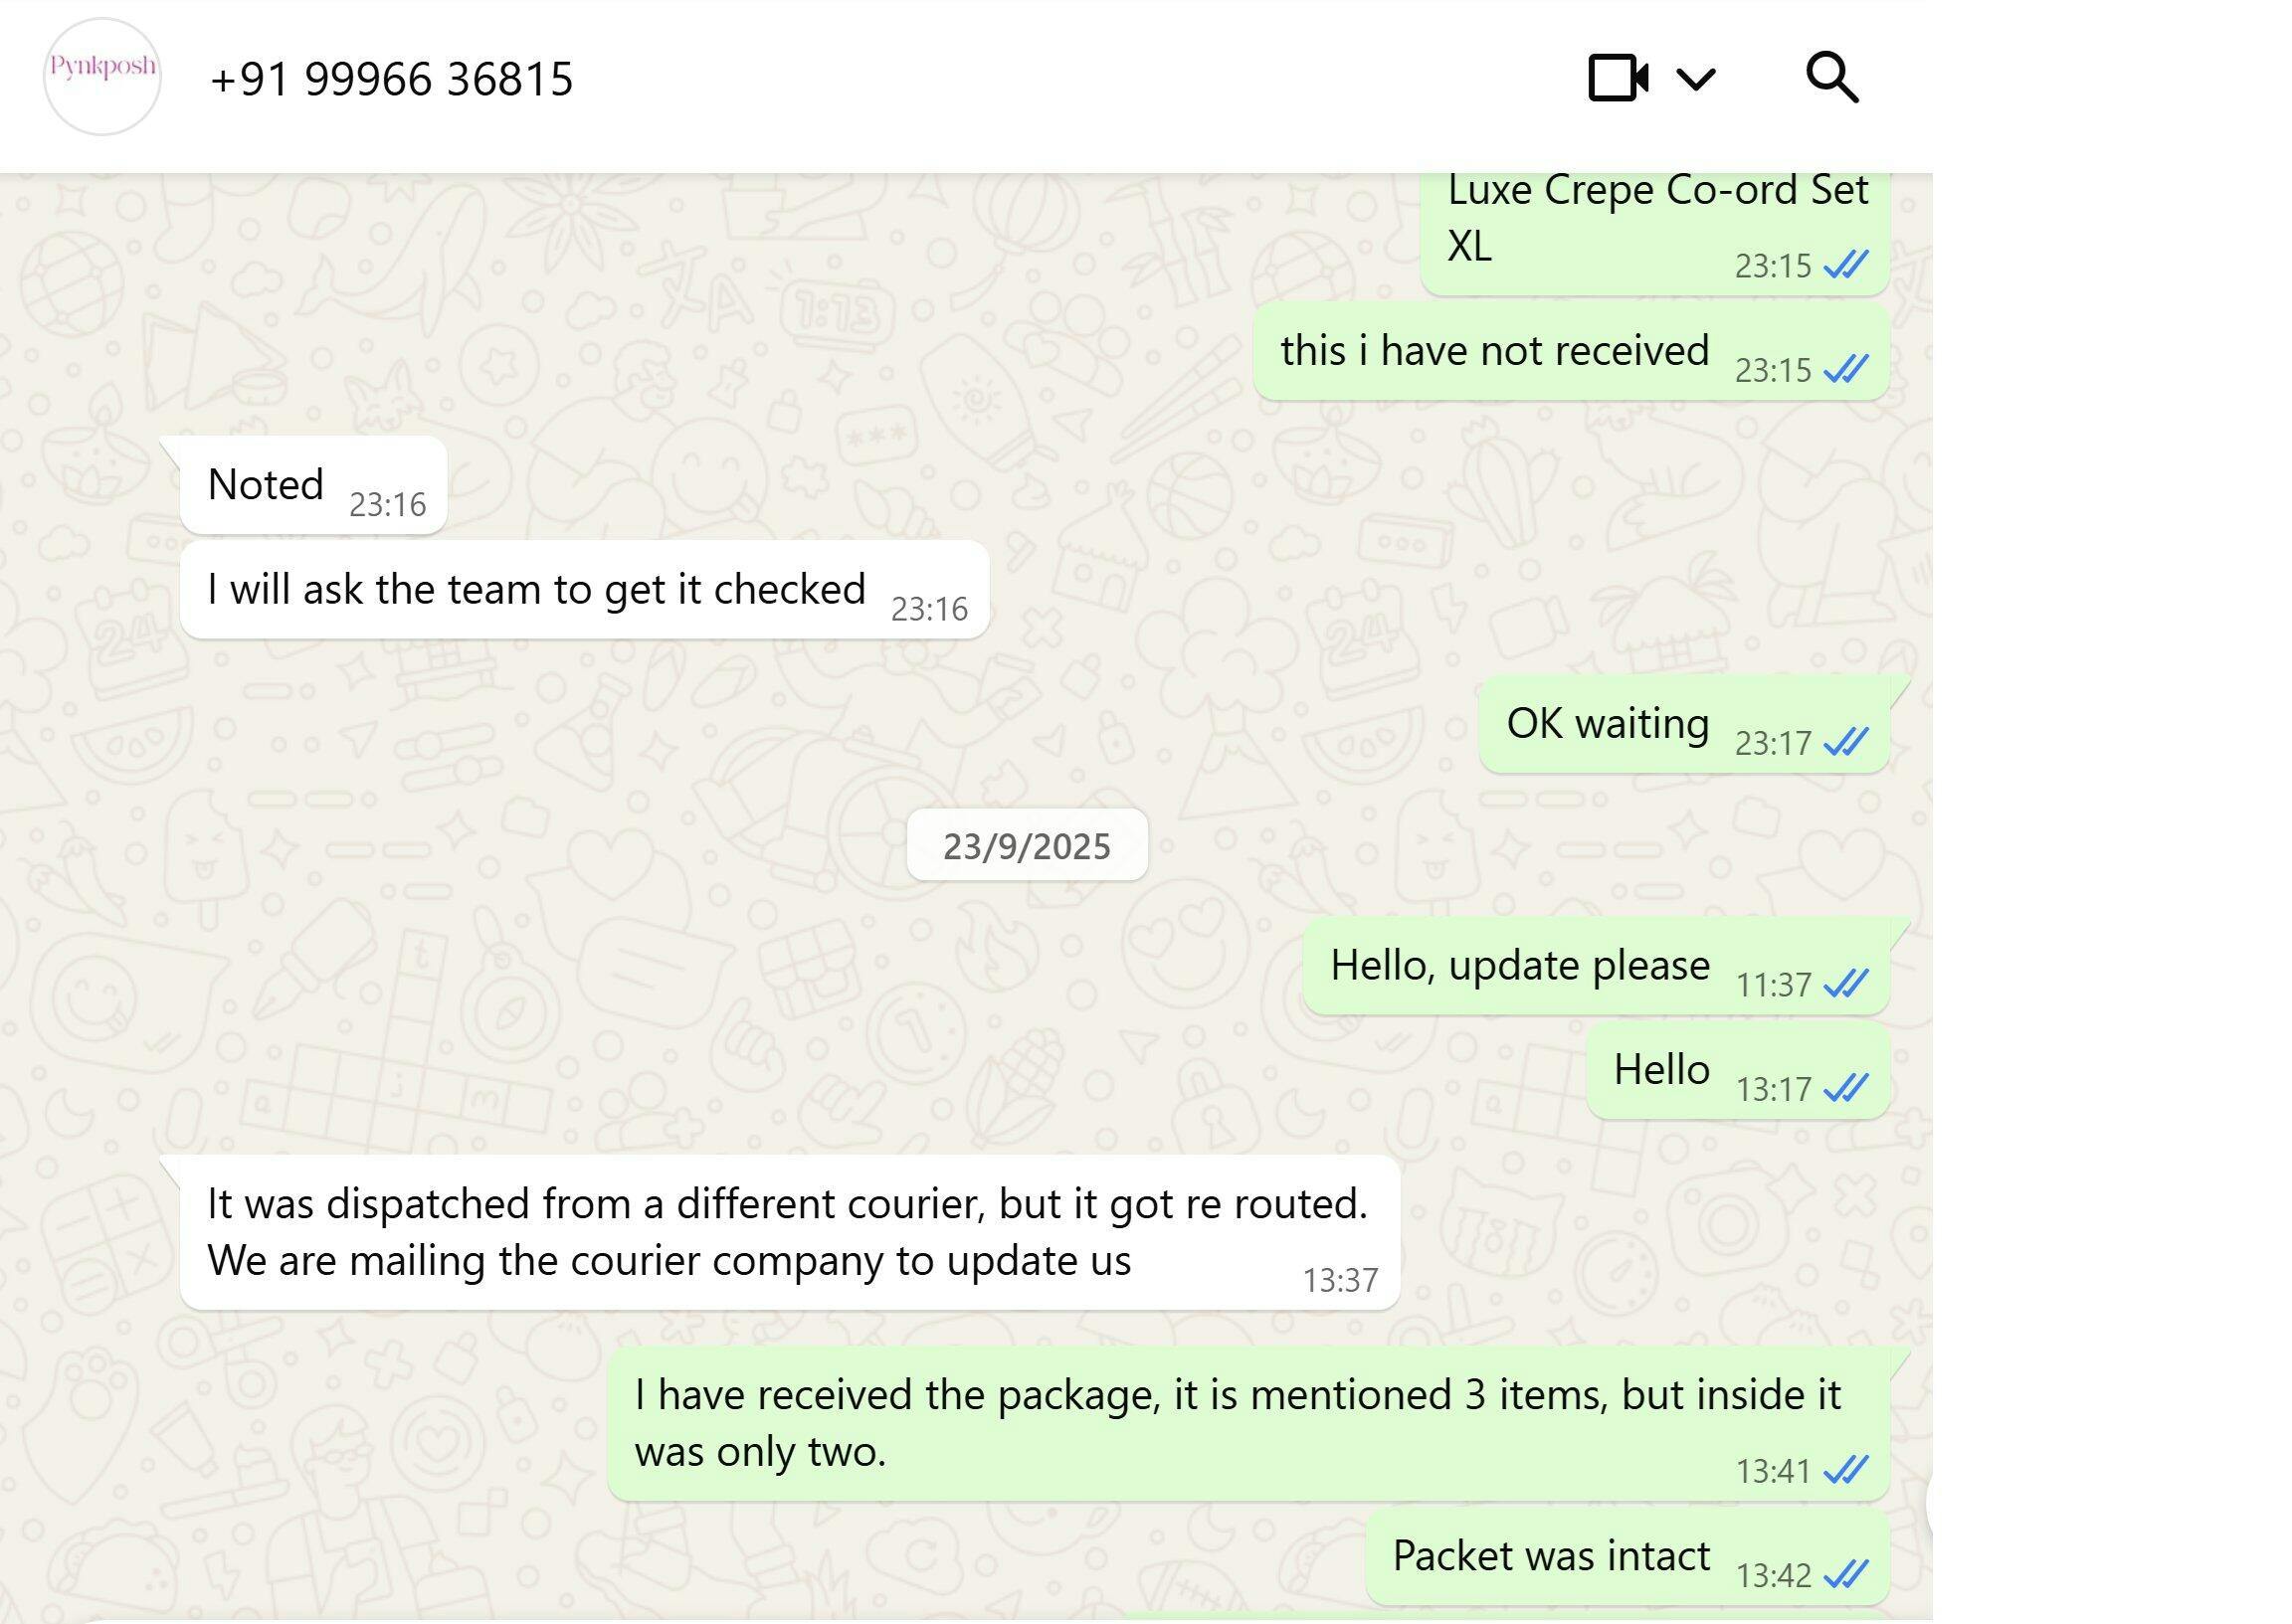The image size is (2292, 1624).
Task: Click read ticks on 'this i have not received'
Action: pyautogui.click(x=1846, y=369)
